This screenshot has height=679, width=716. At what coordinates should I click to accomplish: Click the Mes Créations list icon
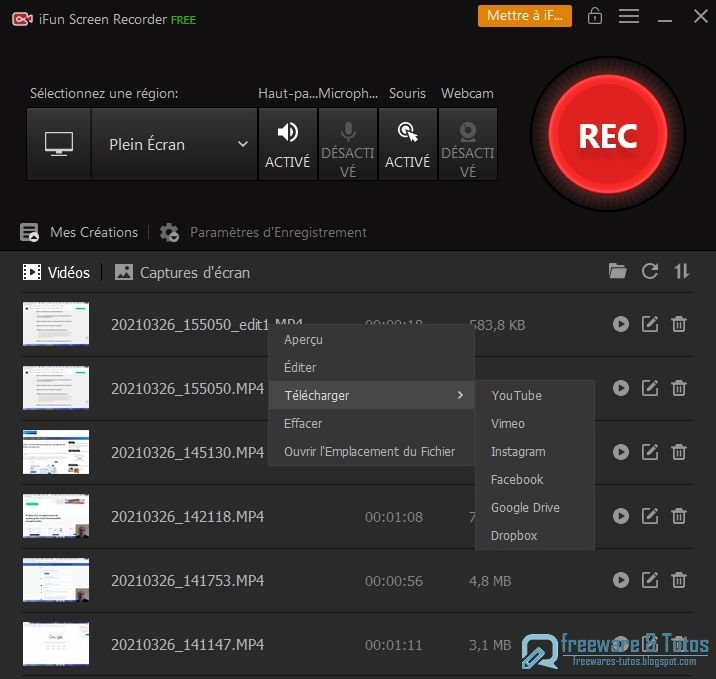pos(29,232)
